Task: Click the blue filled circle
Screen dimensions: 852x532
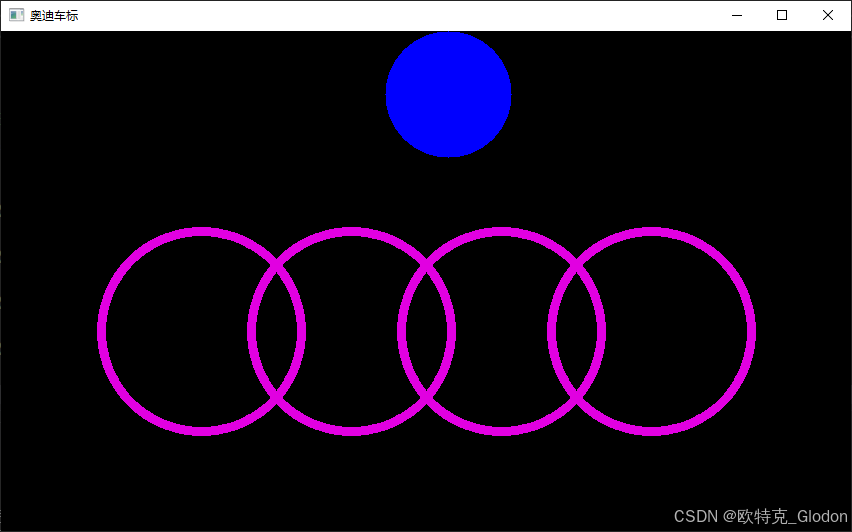Action: [x=448, y=95]
